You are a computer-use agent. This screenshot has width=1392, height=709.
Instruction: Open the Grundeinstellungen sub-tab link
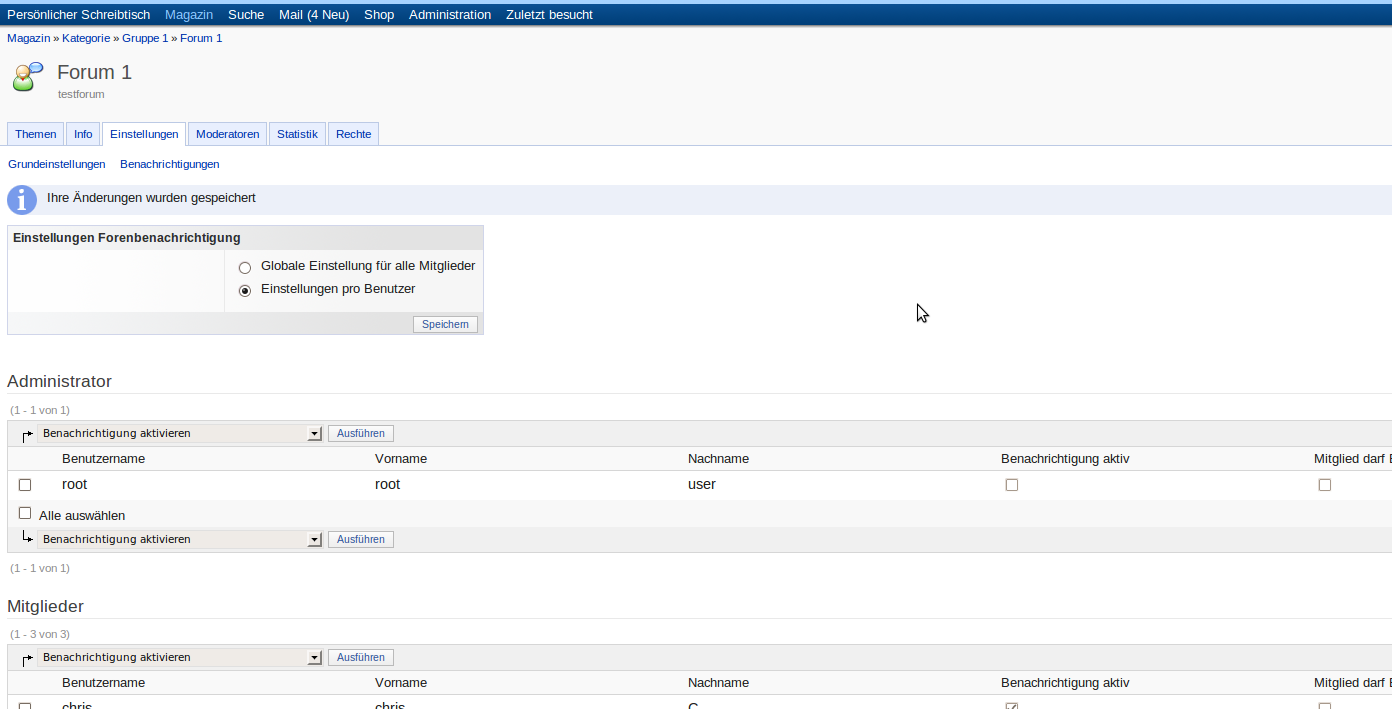pos(57,164)
